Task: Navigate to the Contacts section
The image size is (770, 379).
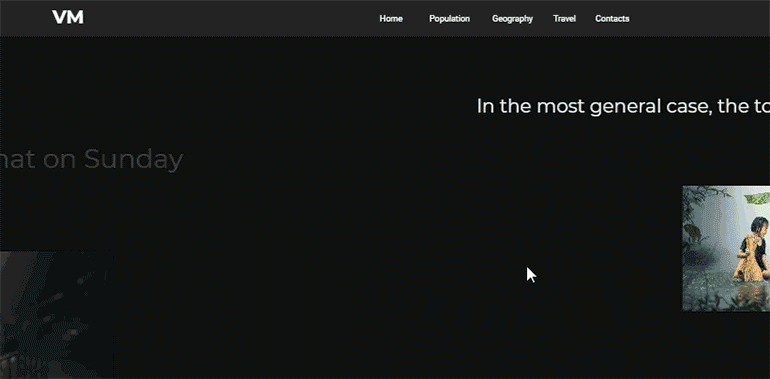Action: (x=612, y=19)
